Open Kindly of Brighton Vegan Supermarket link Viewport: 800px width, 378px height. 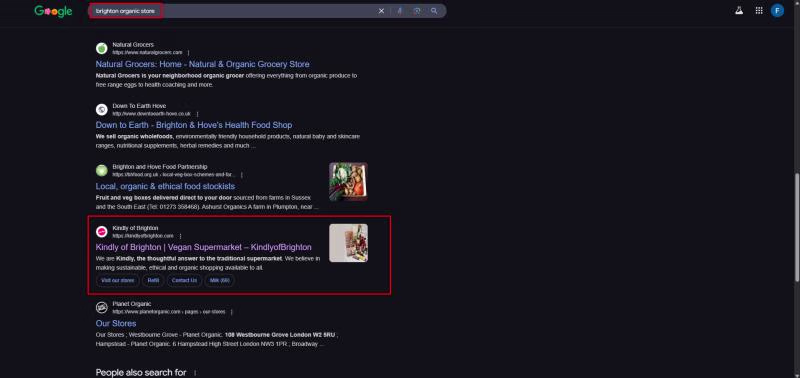coord(204,247)
